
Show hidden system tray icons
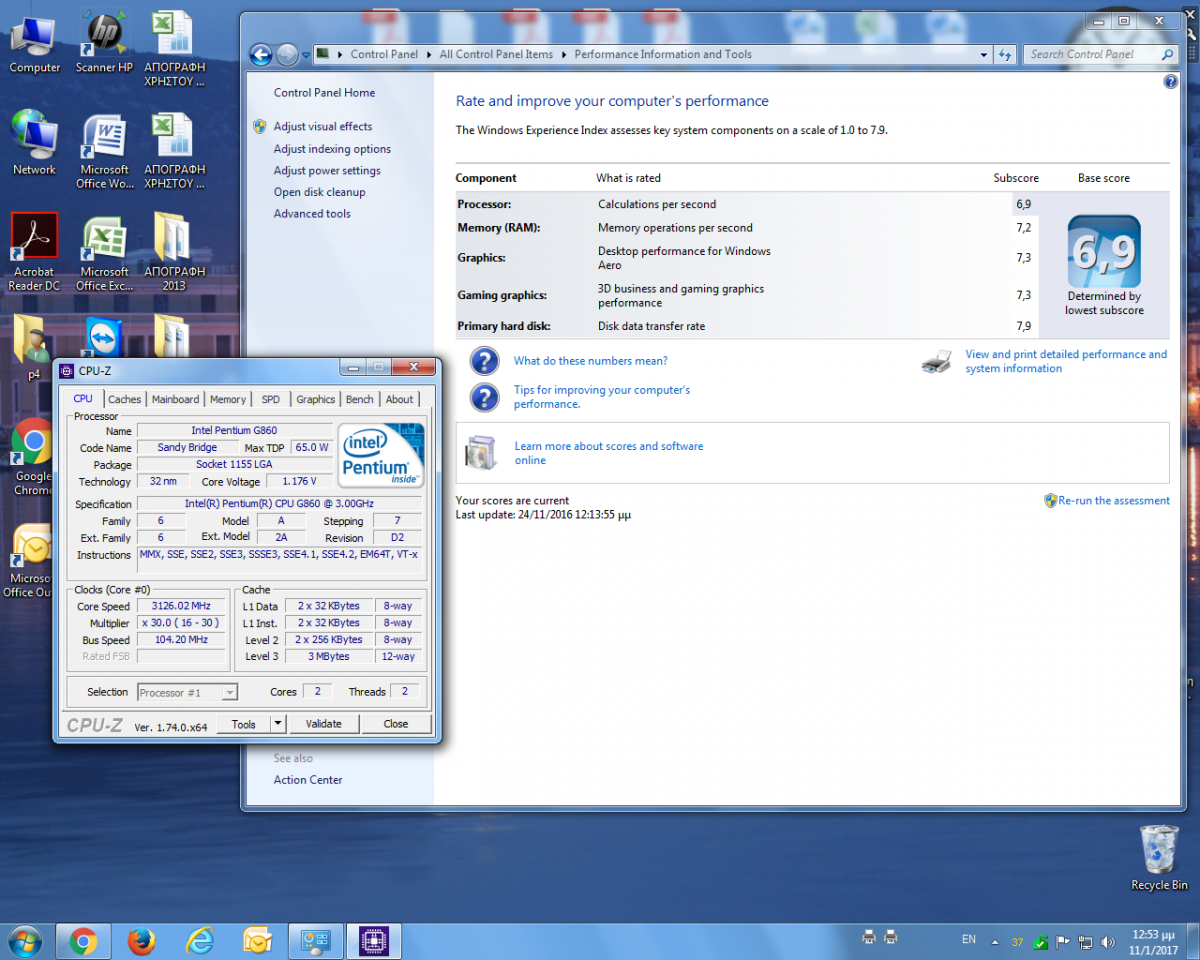[994, 942]
